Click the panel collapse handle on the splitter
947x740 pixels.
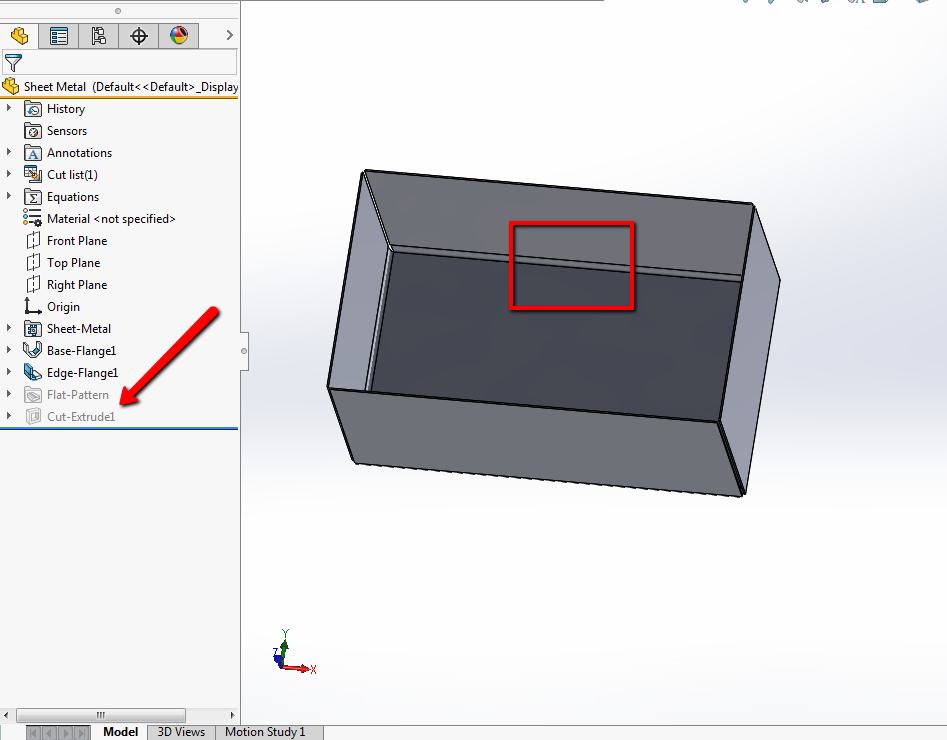tap(244, 351)
